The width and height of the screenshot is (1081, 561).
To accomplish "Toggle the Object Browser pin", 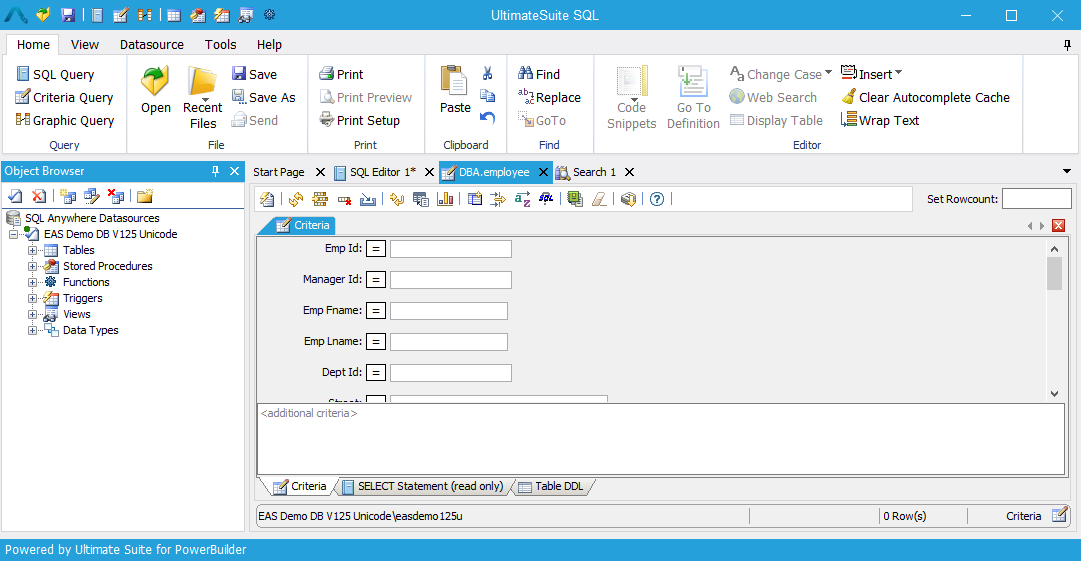I will click(x=215, y=172).
